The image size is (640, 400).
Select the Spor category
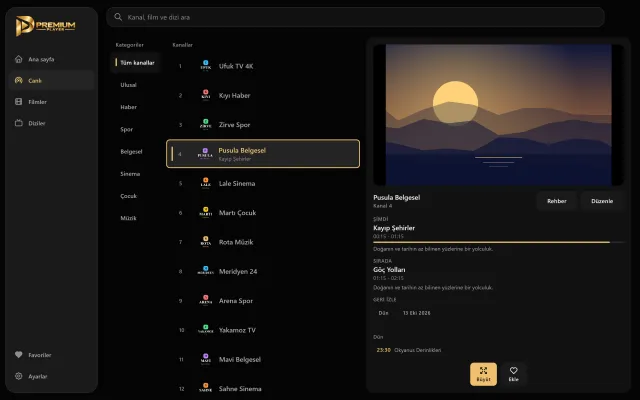(x=127, y=129)
